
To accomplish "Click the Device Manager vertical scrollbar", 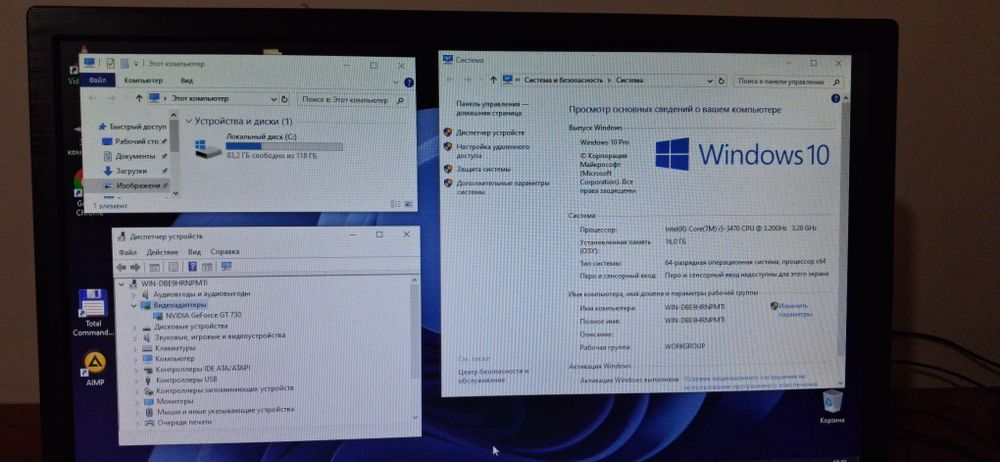I will [x=415, y=349].
